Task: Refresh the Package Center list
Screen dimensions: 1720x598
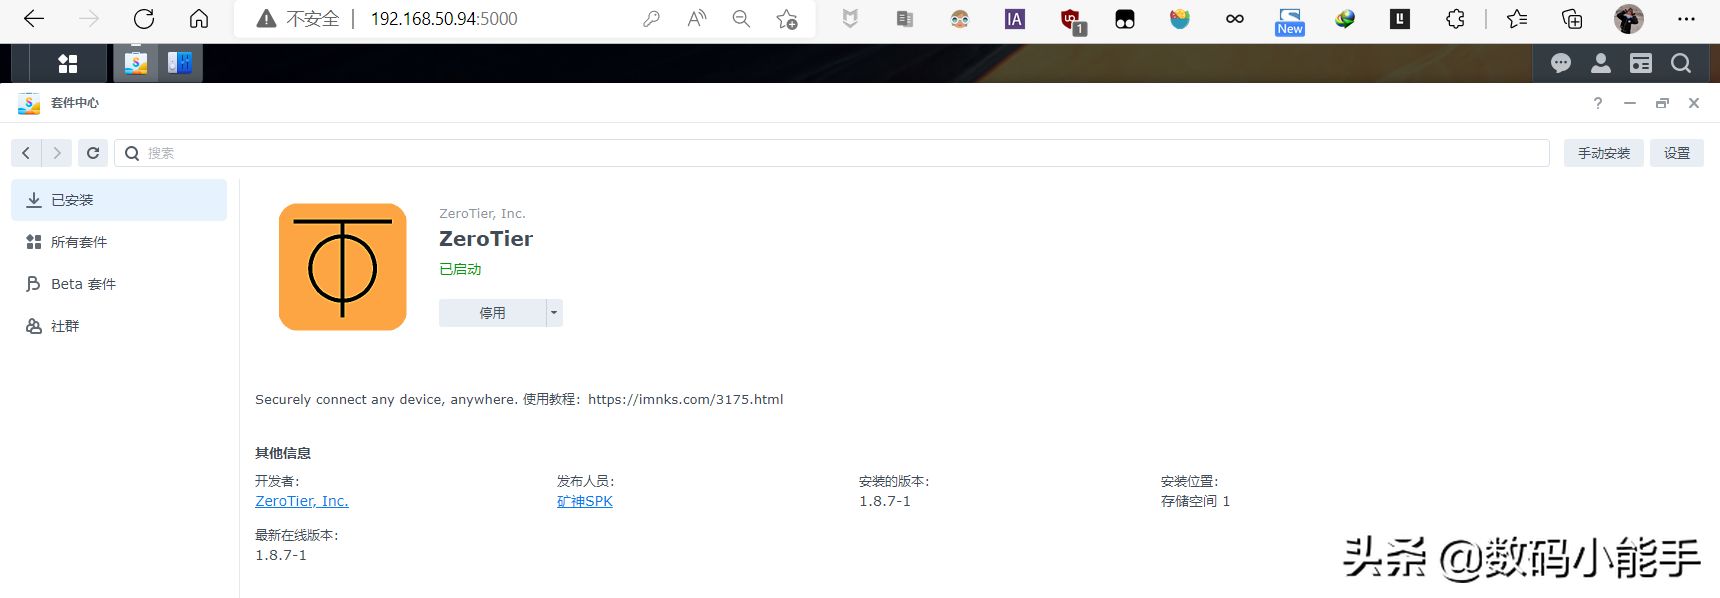Action: click(x=93, y=153)
